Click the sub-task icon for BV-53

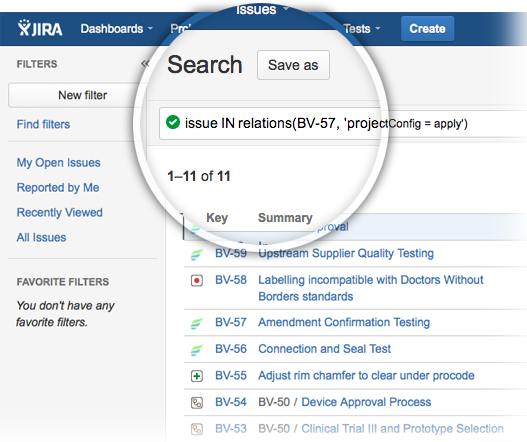(197, 429)
